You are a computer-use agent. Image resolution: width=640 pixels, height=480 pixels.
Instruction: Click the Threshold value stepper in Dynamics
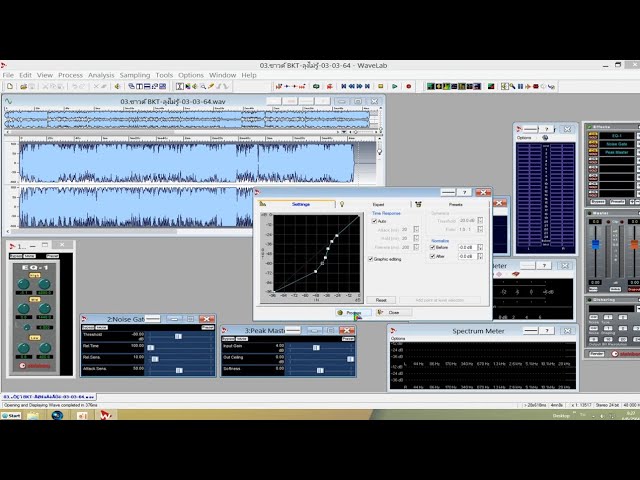pyautogui.click(x=480, y=220)
